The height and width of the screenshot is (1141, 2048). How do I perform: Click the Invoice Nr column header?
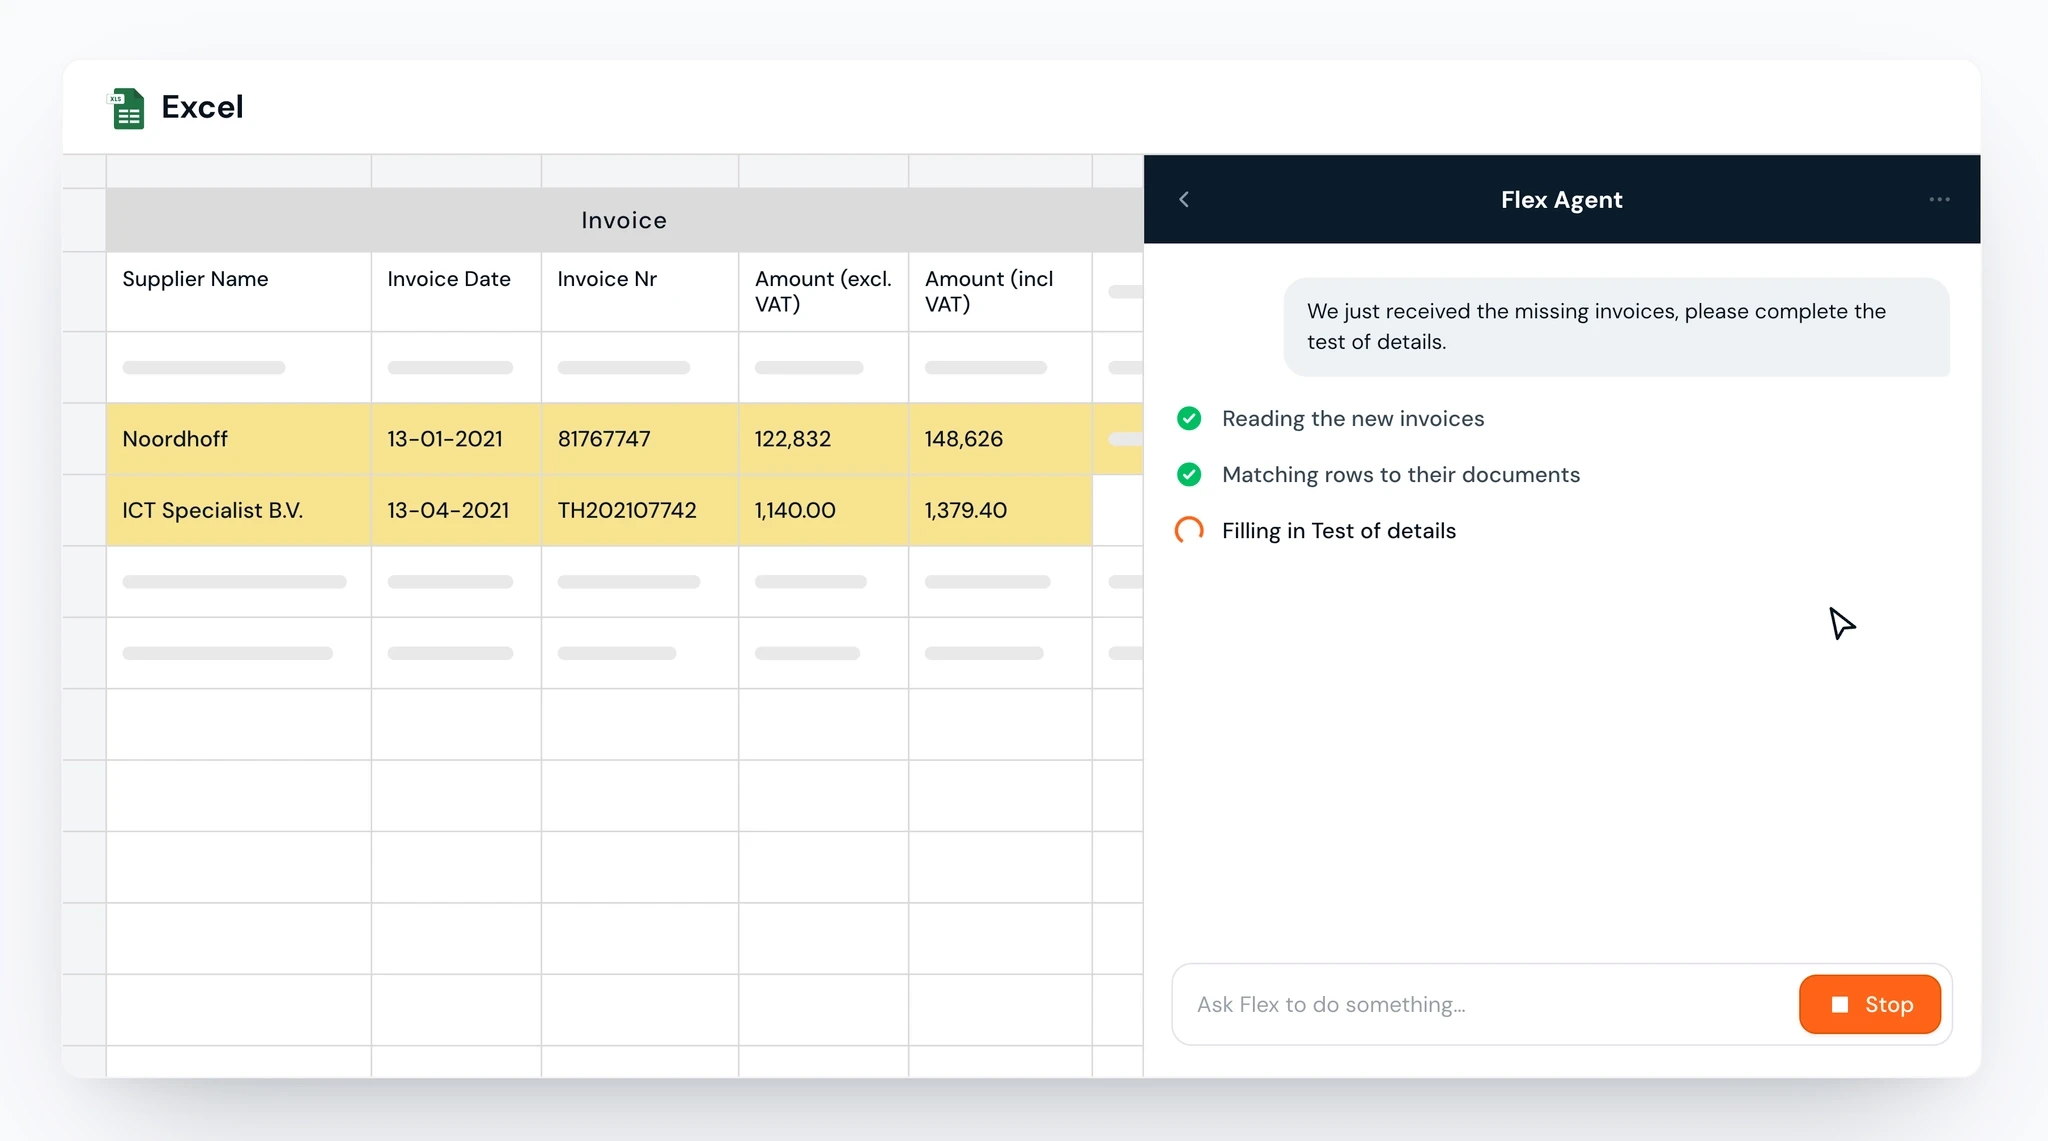click(640, 291)
